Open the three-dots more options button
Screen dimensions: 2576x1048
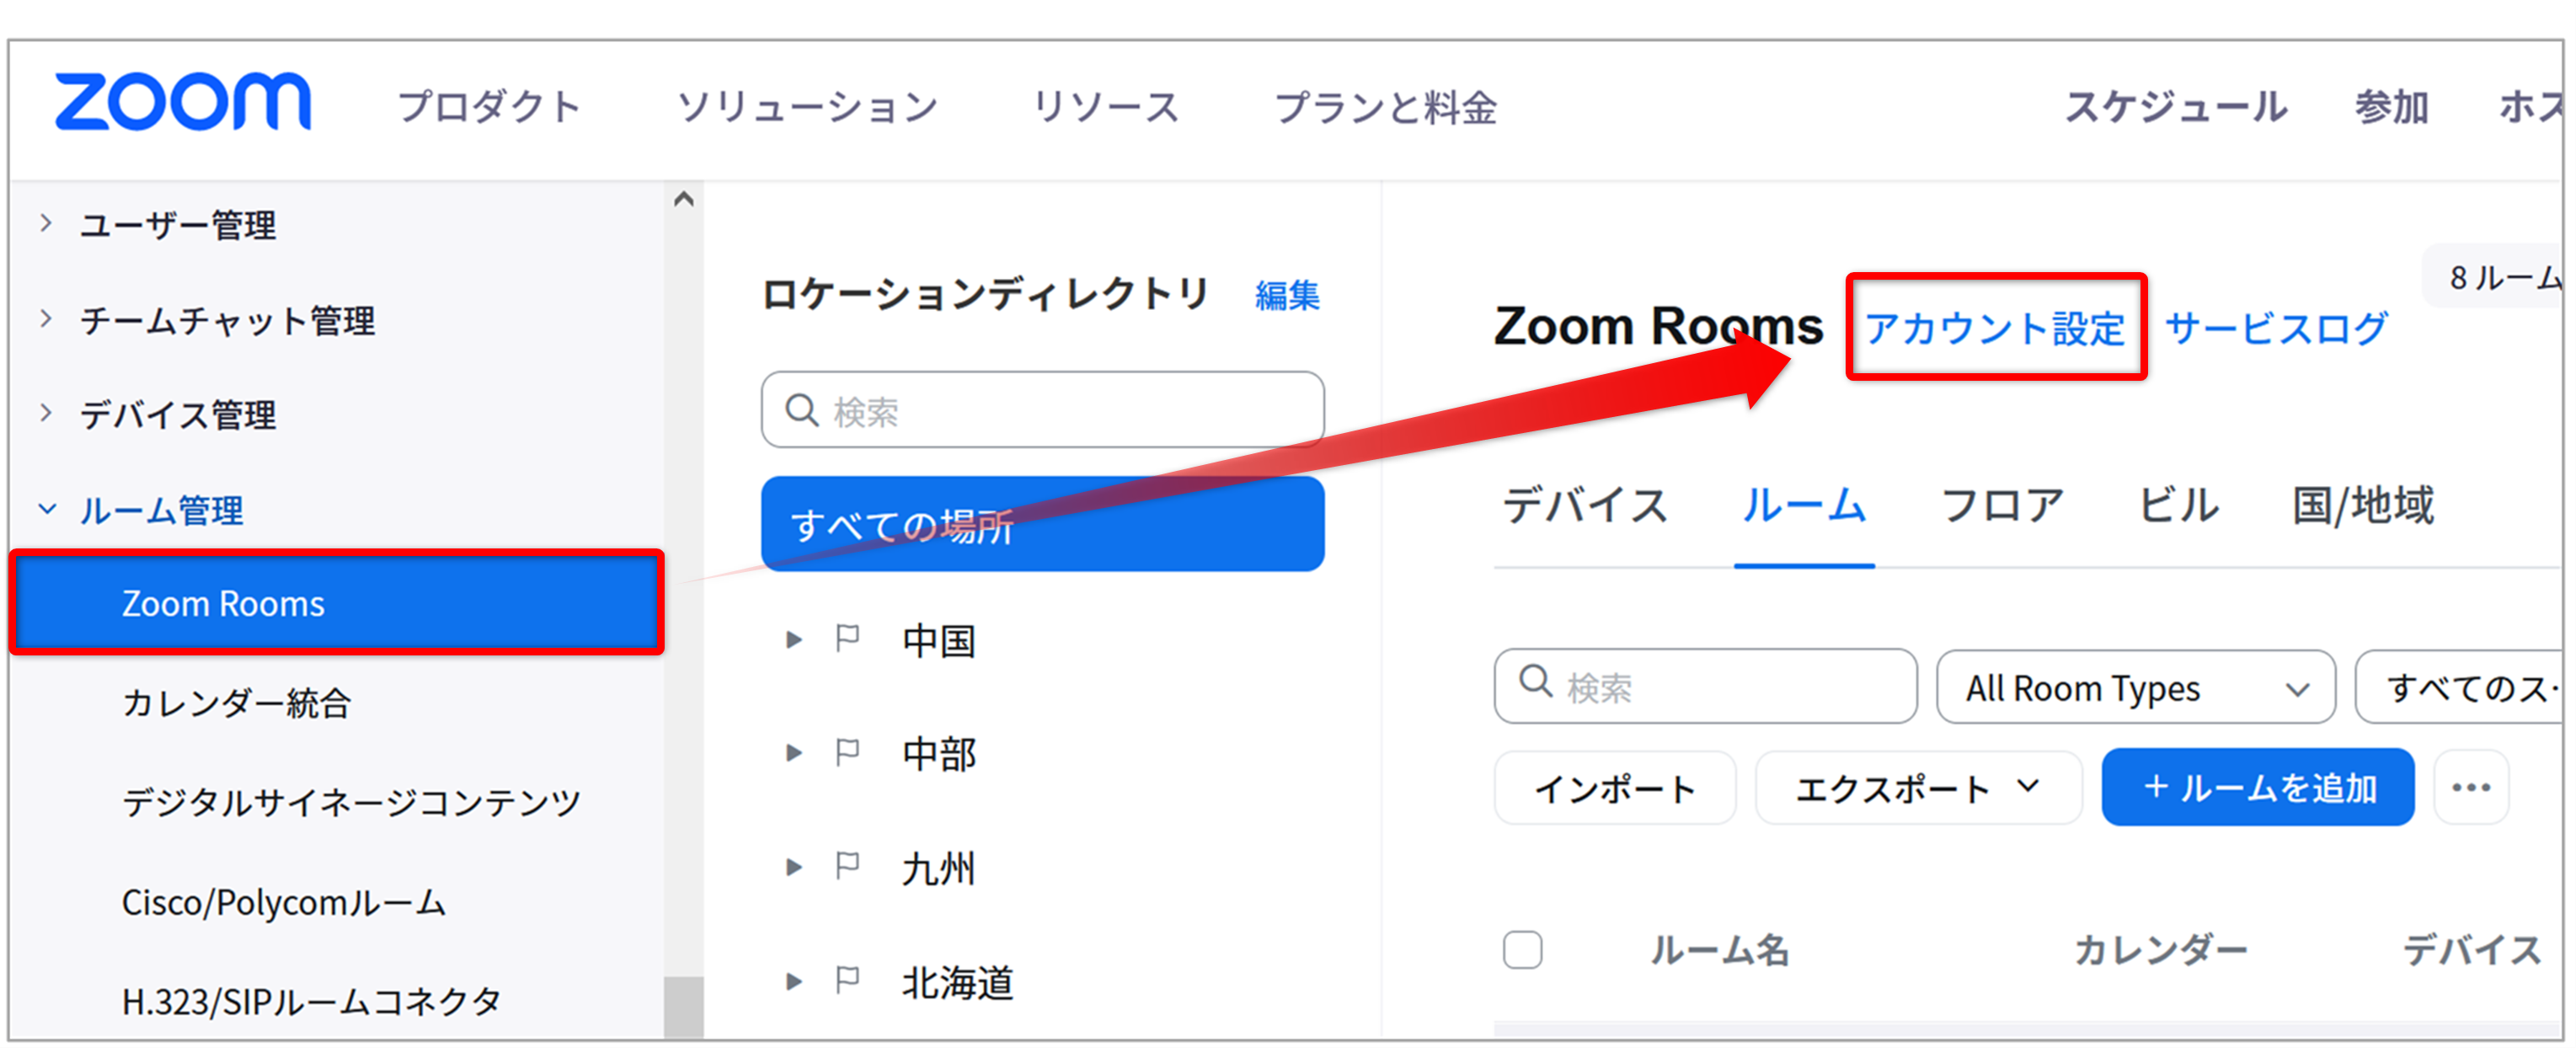pyautogui.click(x=2471, y=787)
